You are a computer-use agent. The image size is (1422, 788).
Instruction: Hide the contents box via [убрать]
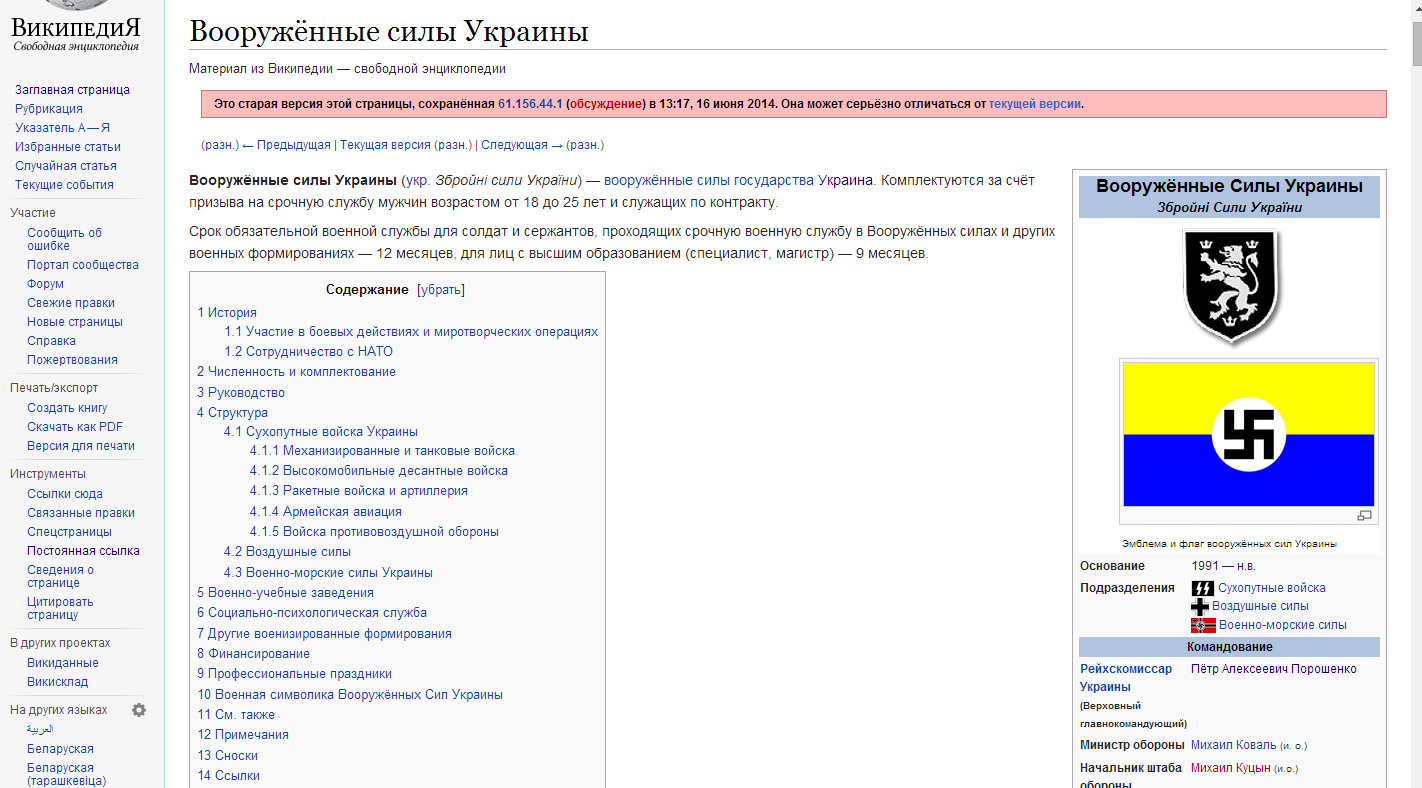pos(441,290)
